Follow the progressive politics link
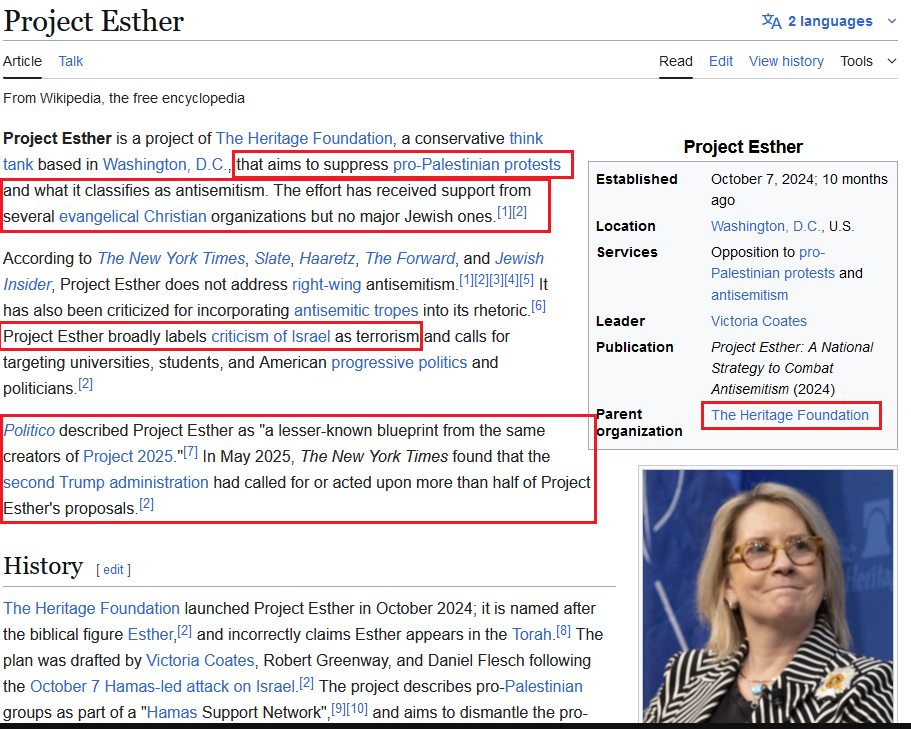 [399, 362]
